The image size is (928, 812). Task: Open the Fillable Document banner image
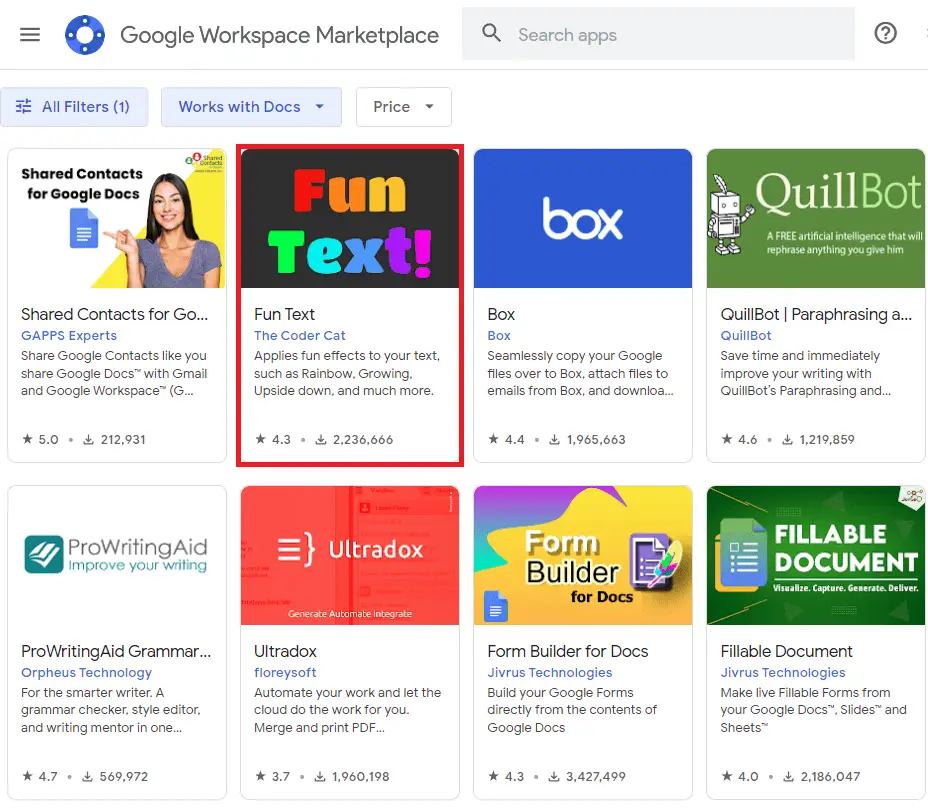[x=816, y=555]
